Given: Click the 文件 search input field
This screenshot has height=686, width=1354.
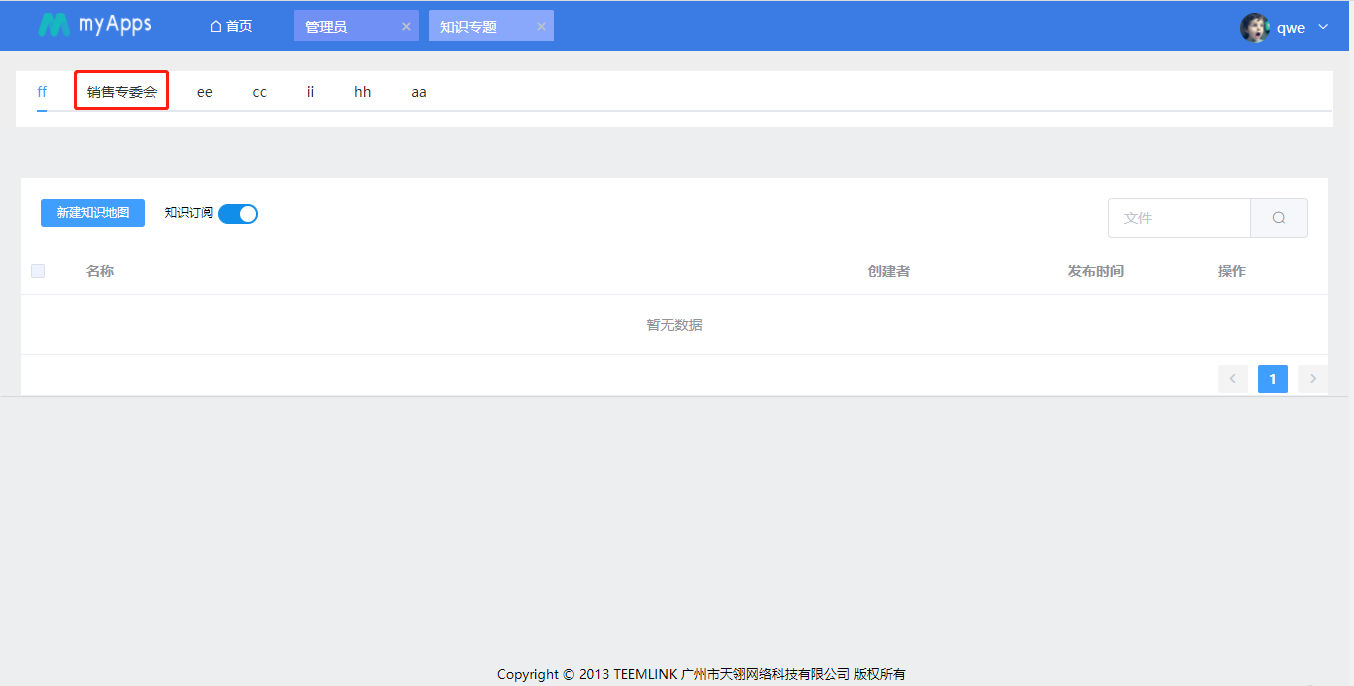Looking at the screenshot, I should pyautogui.click(x=1179, y=218).
